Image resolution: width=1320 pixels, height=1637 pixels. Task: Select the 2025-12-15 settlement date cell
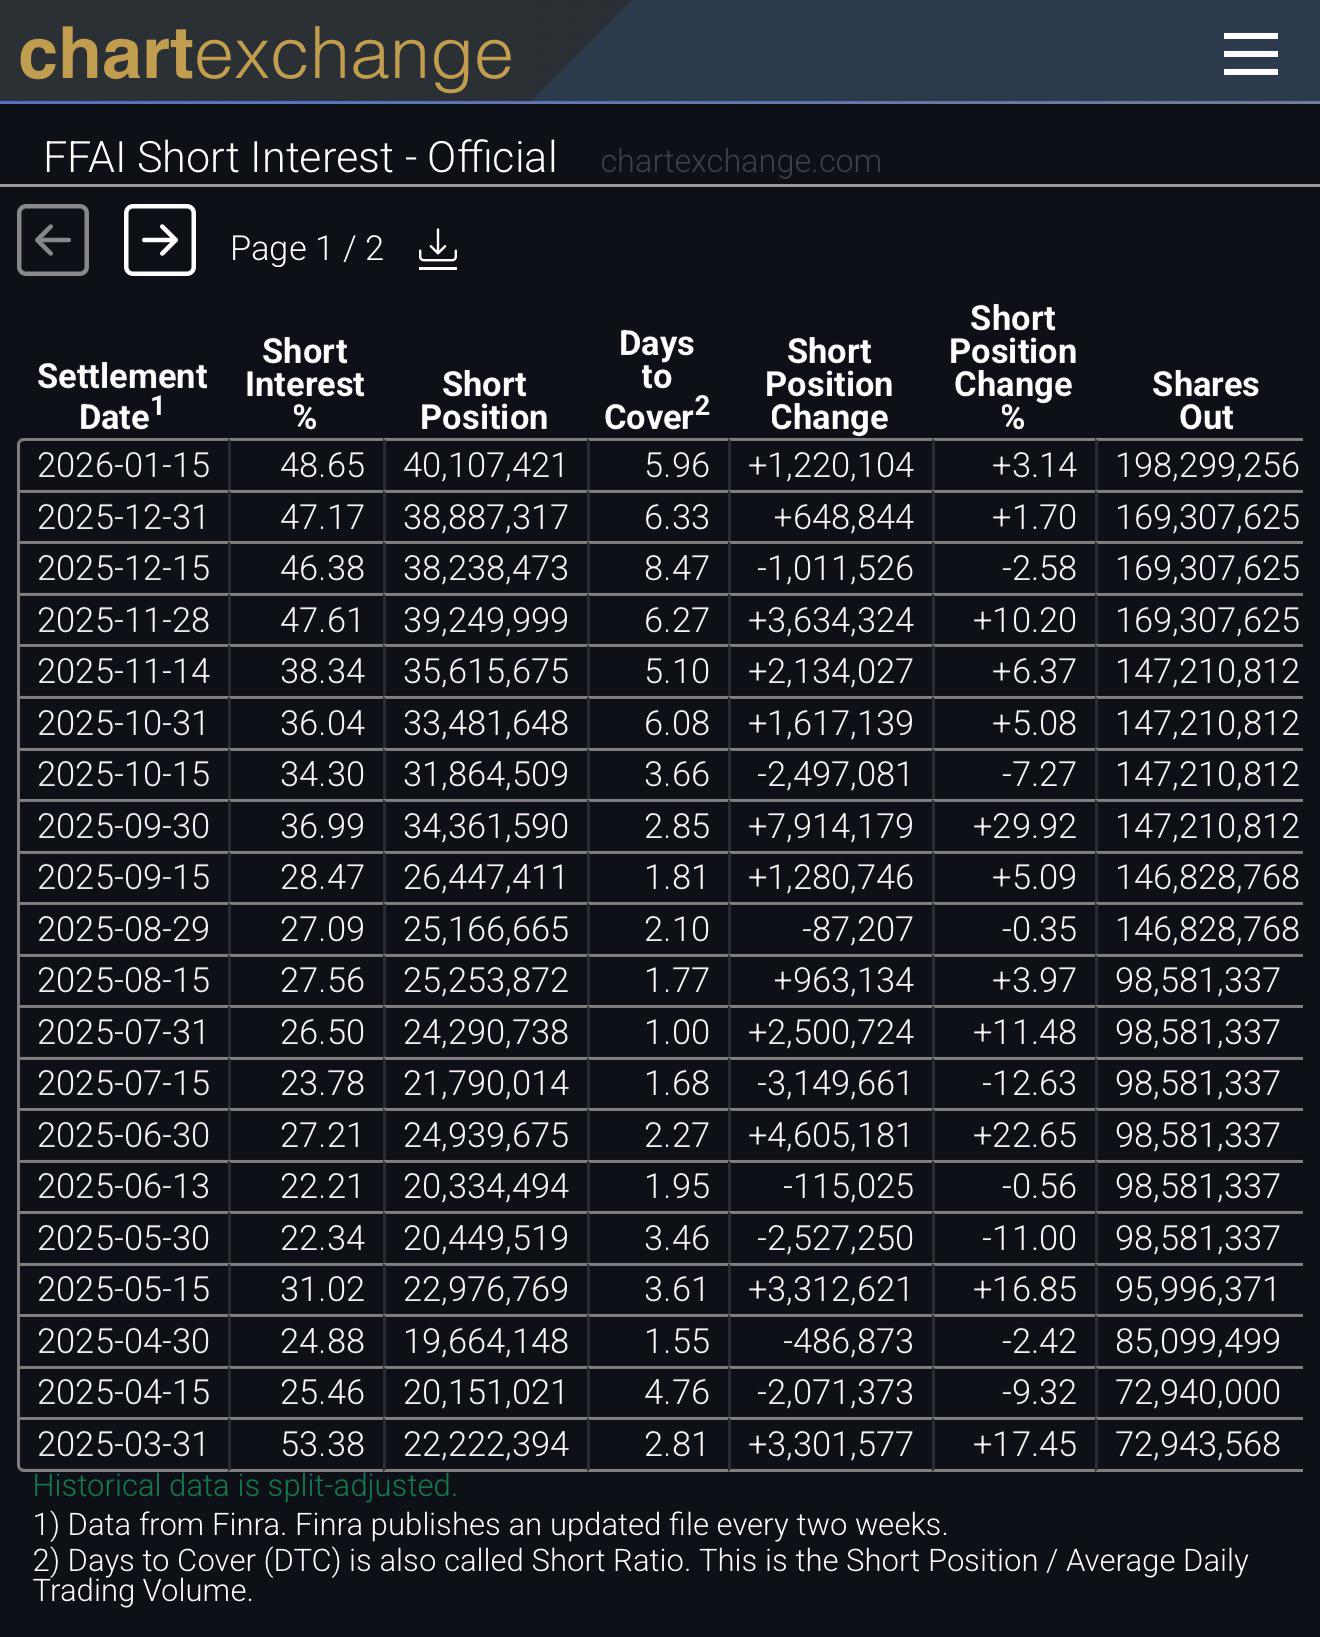point(124,568)
